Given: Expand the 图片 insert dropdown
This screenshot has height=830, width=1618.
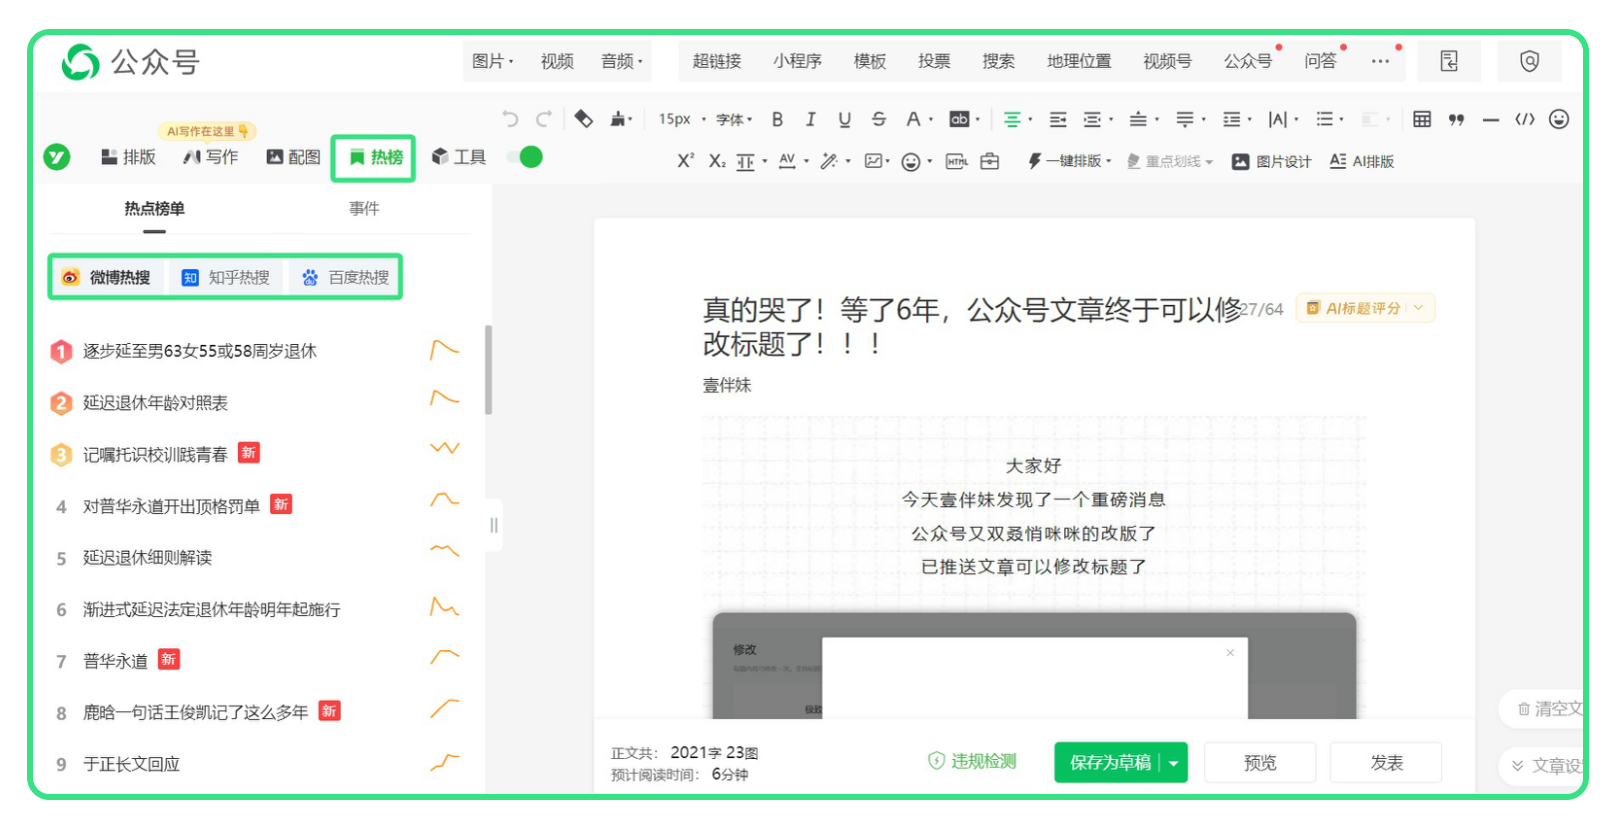Looking at the screenshot, I should [492, 61].
